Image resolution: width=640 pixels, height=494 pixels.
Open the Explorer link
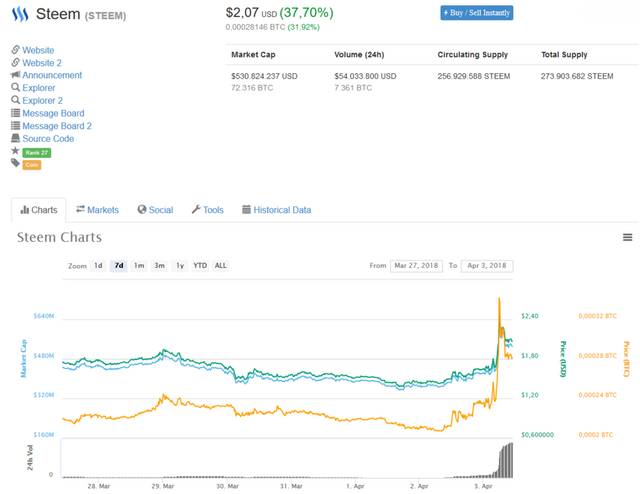(39, 88)
